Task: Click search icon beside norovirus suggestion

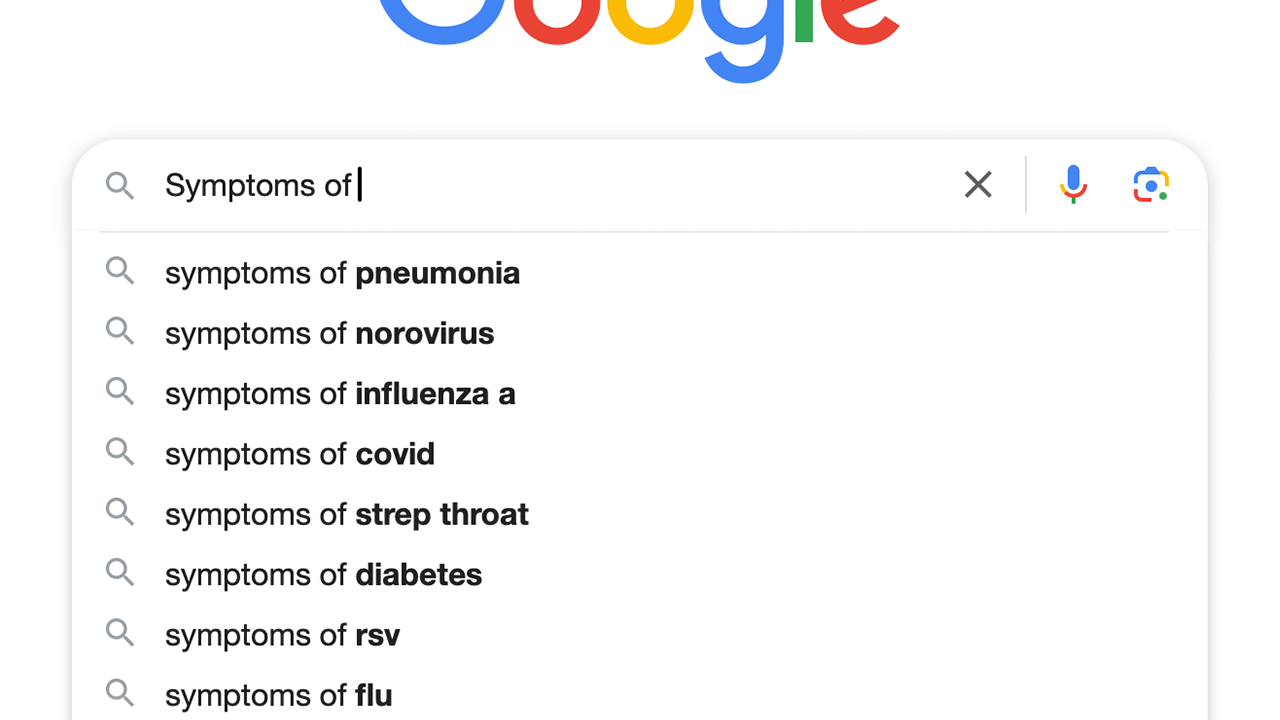Action: 120,331
